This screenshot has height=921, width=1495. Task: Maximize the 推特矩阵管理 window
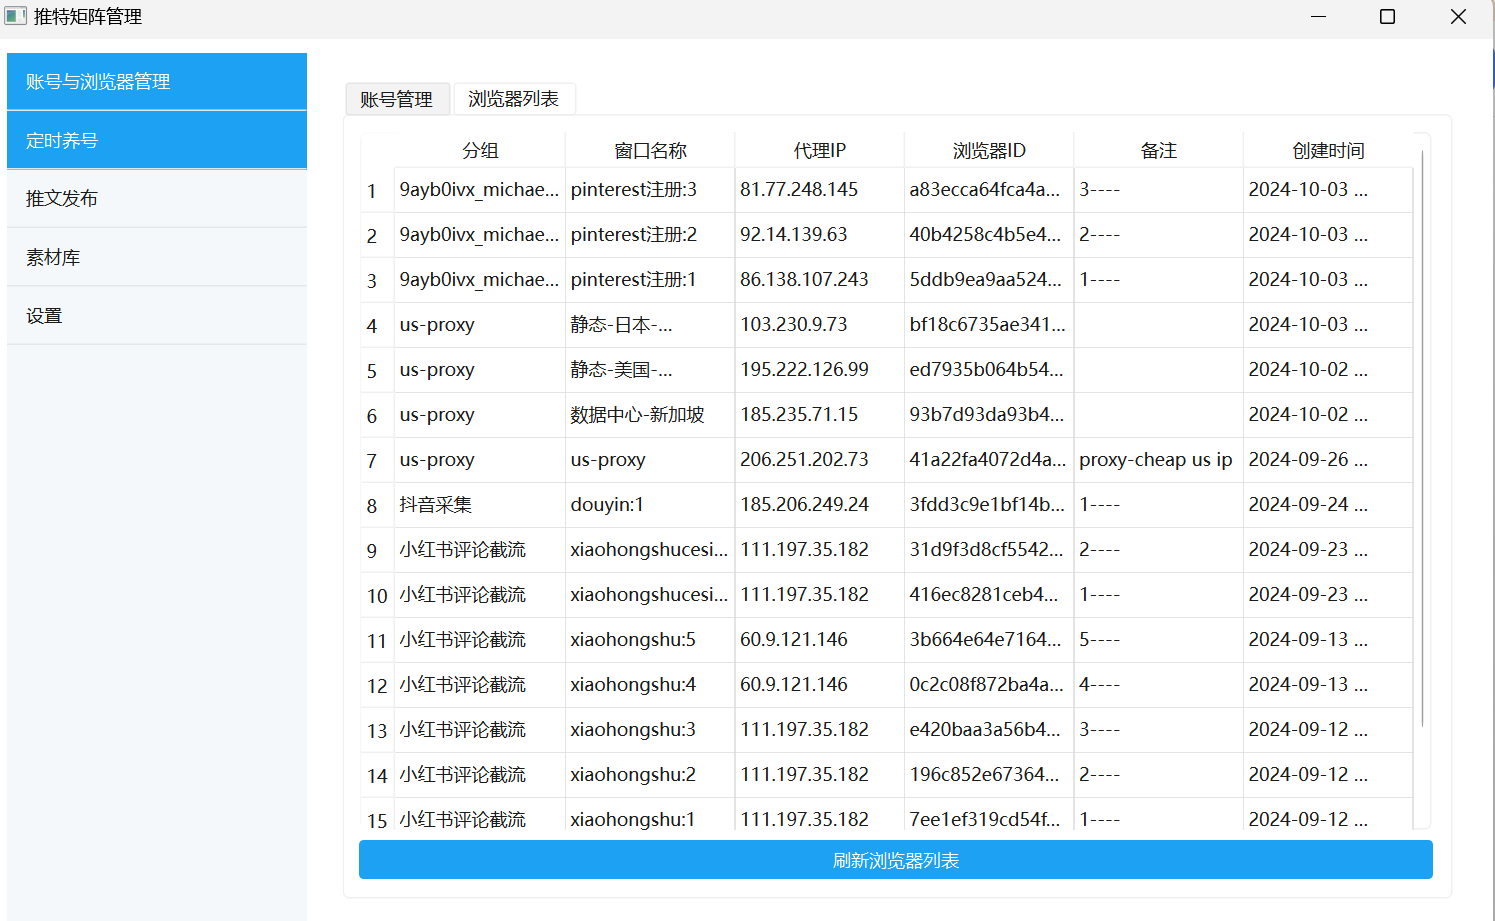tap(1387, 17)
